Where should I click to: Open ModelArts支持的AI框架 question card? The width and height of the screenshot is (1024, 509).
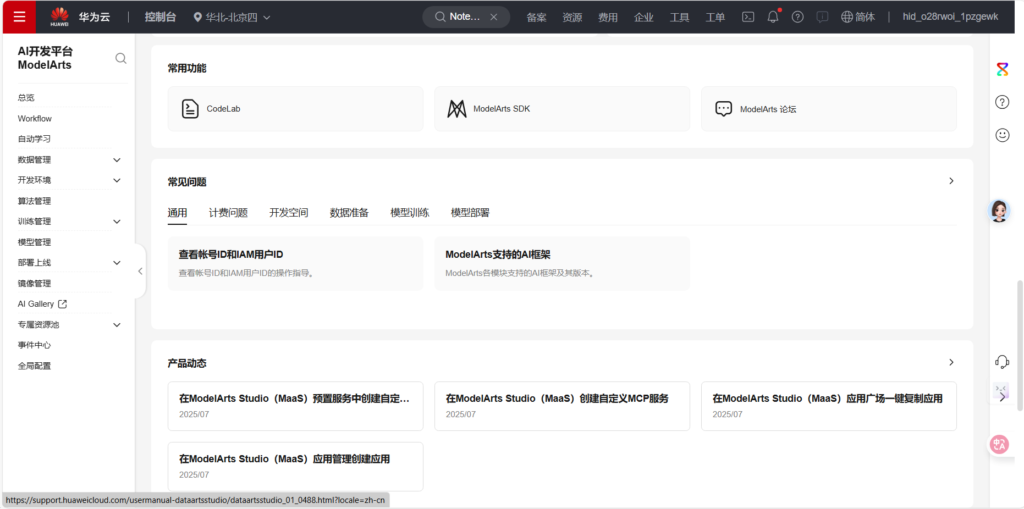point(562,263)
